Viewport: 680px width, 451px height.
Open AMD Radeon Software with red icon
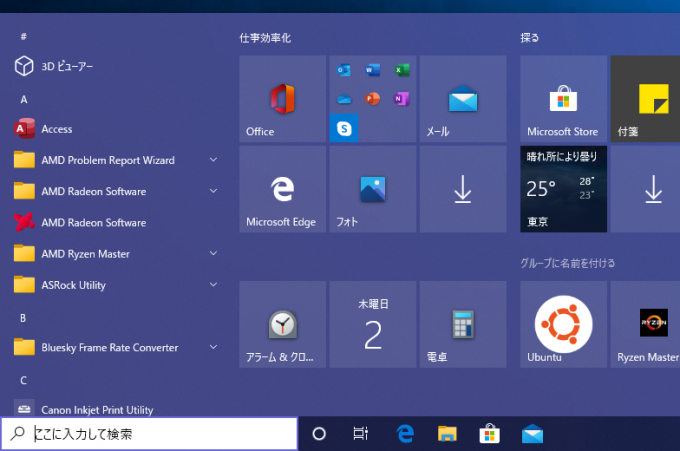pos(115,222)
